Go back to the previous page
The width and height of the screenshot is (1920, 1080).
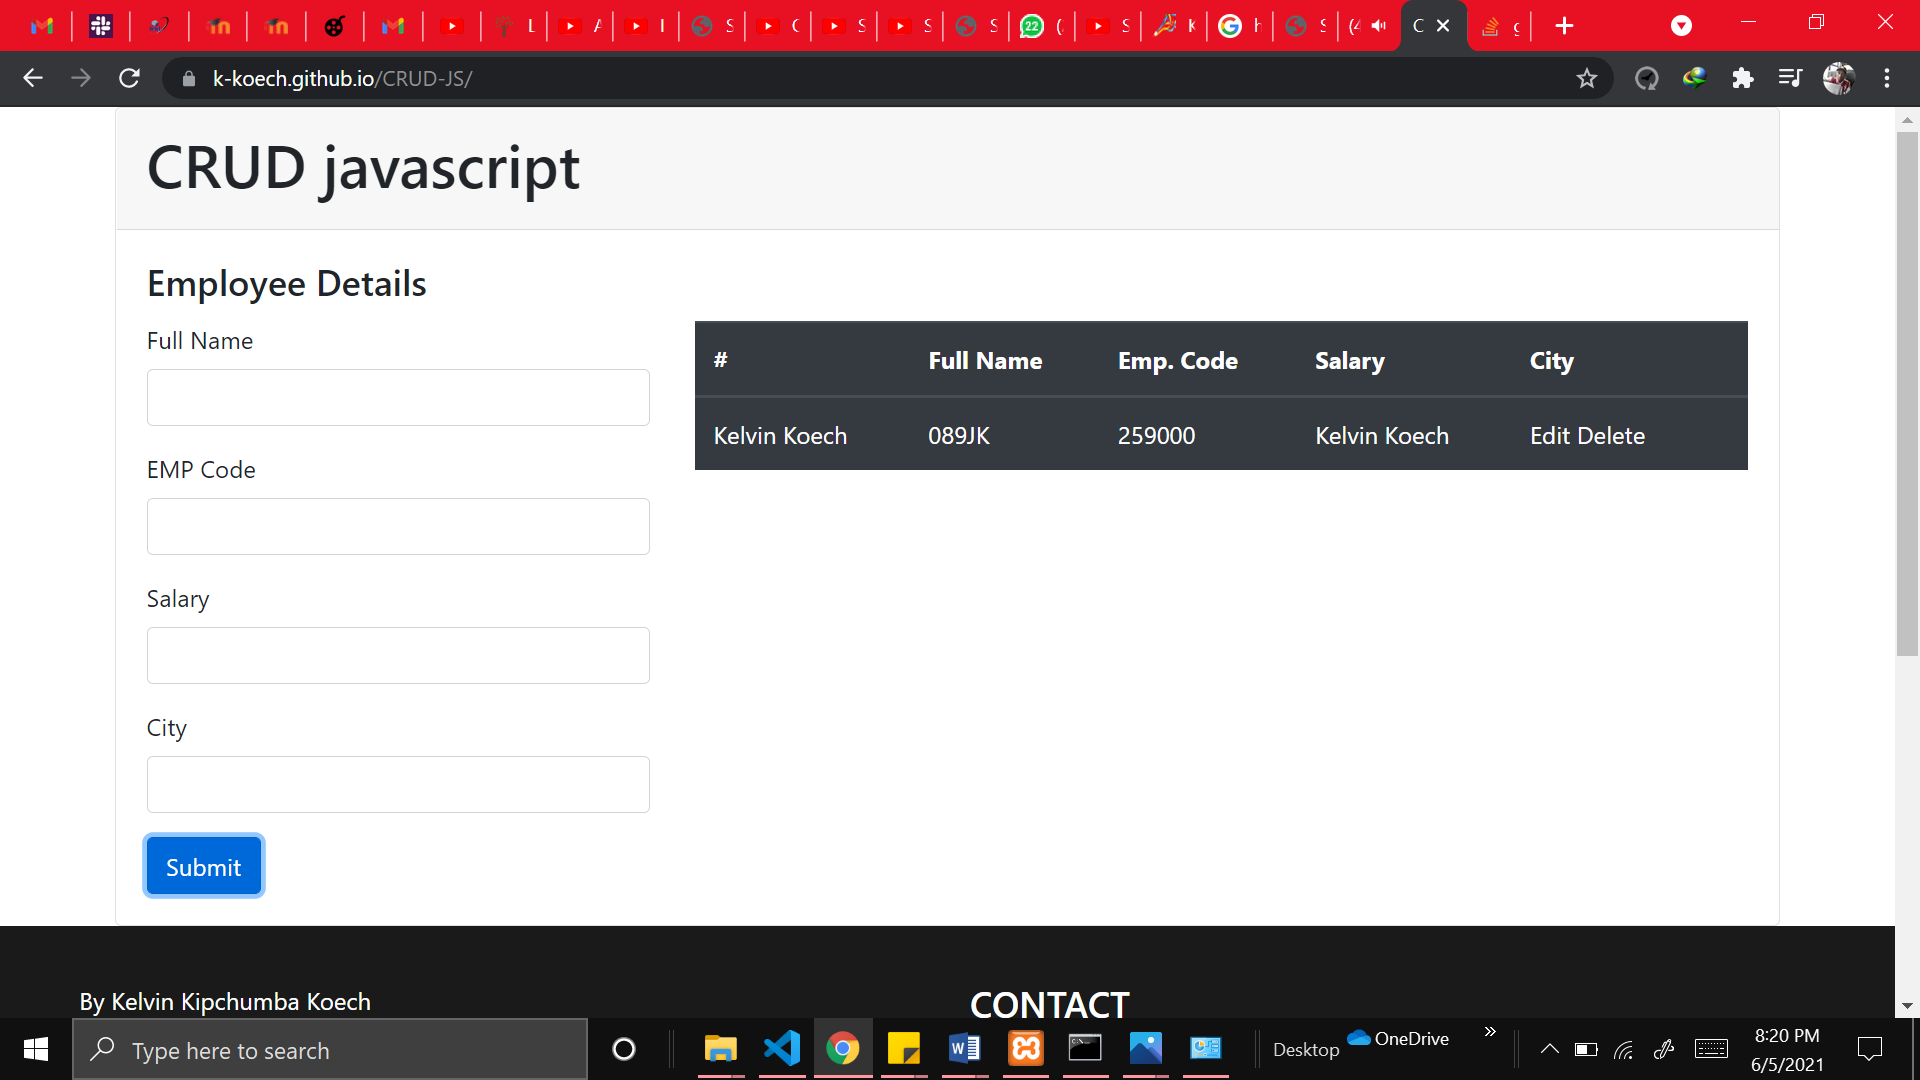click(33, 78)
